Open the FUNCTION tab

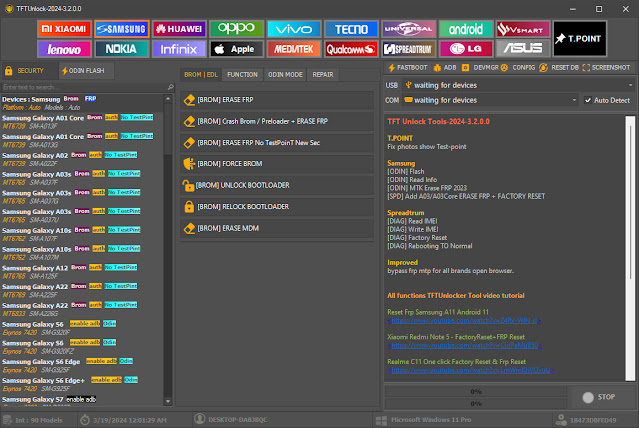pos(242,75)
